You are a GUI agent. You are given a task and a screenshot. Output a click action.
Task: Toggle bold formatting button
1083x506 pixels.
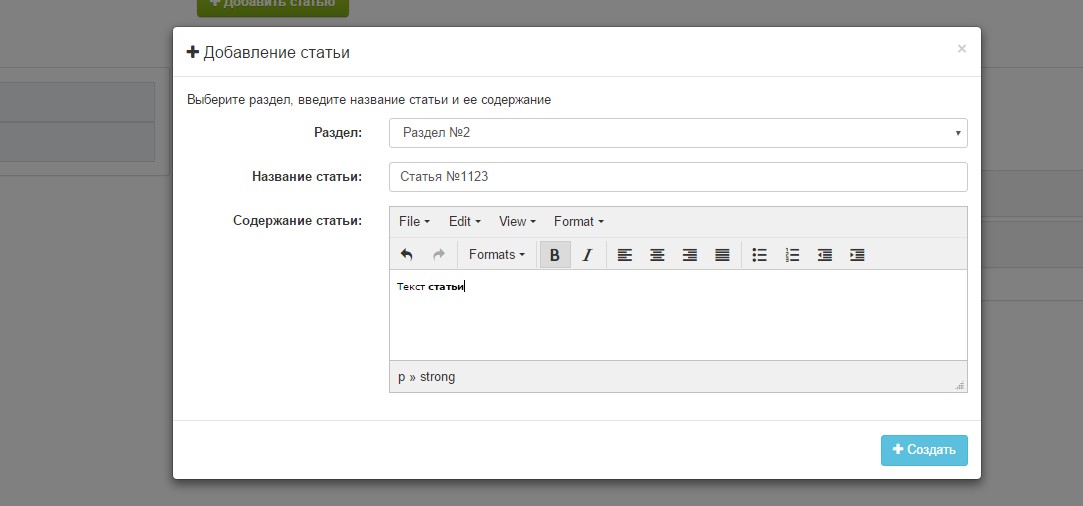tap(555, 255)
